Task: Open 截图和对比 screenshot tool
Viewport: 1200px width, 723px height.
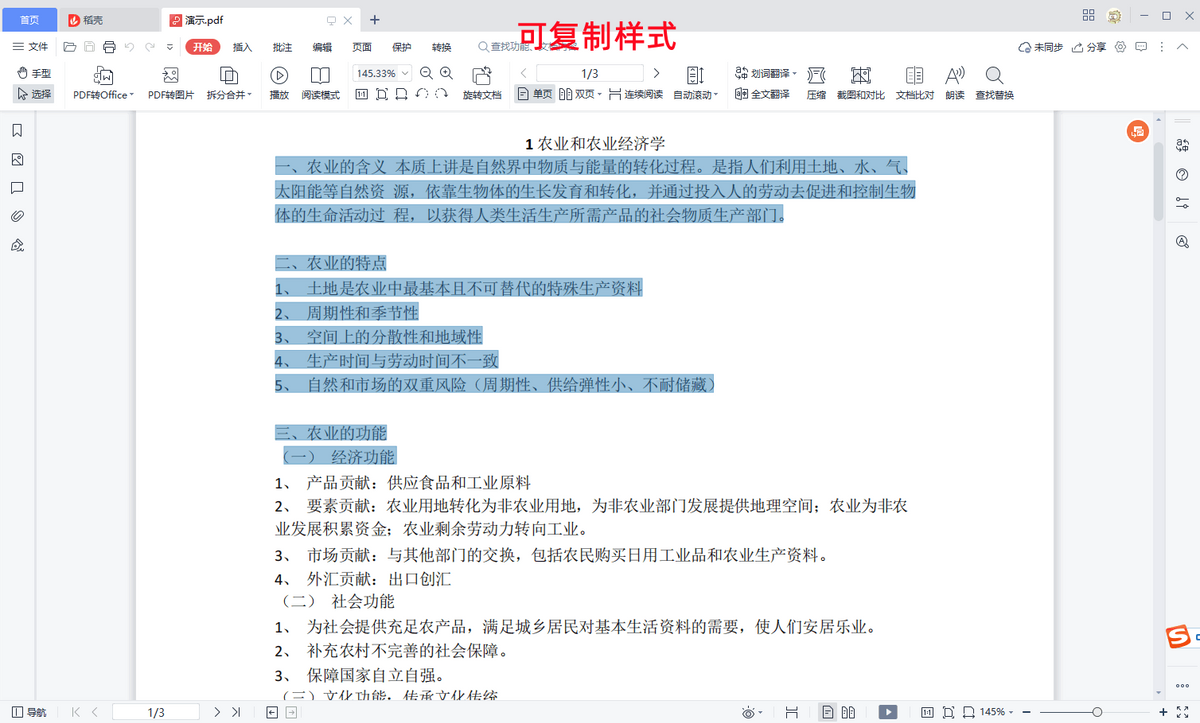Action: (860, 83)
